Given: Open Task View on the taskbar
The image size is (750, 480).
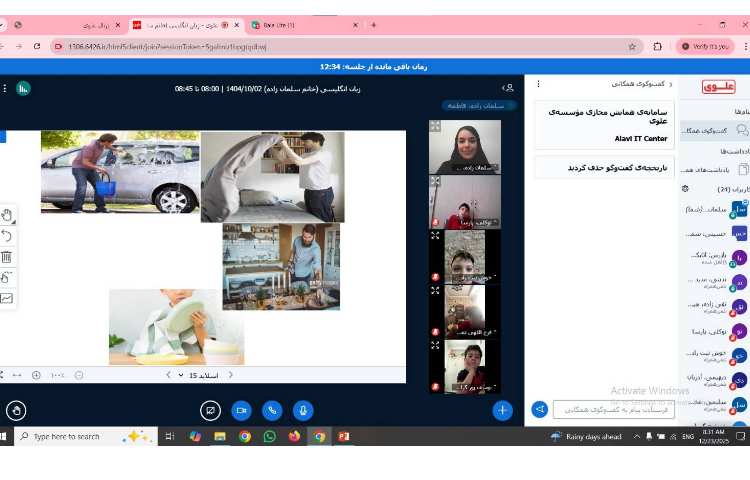Looking at the screenshot, I should (169, 436).
